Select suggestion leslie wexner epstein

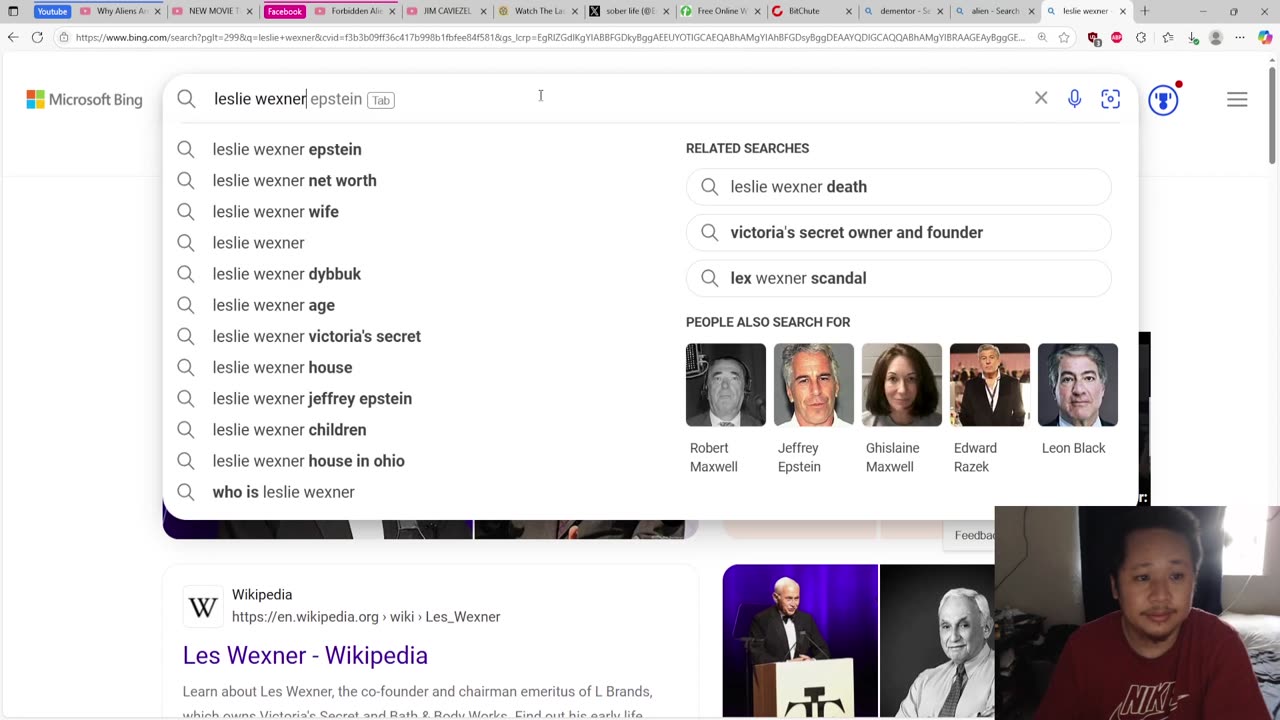[x=286, y=149]
